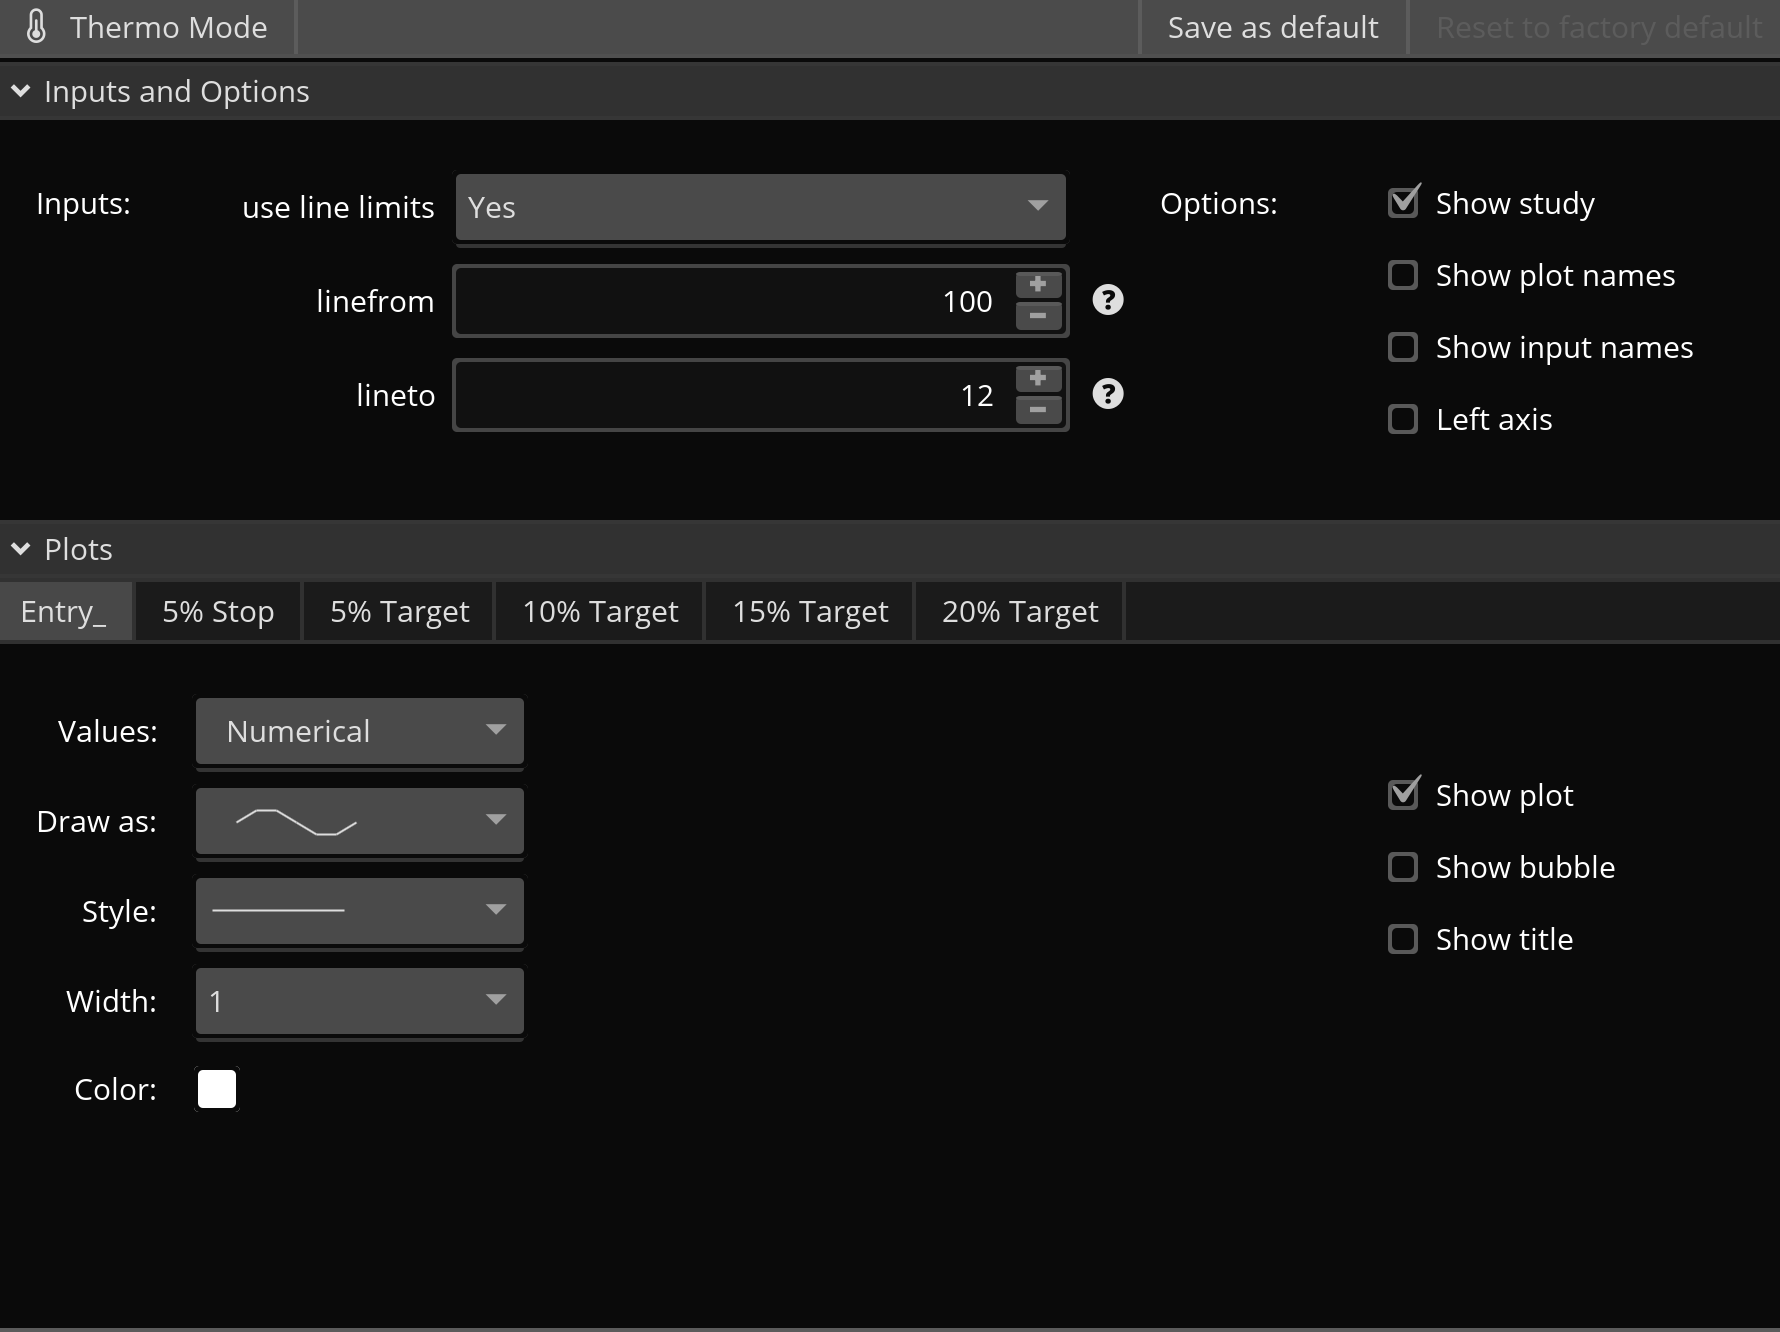
Task: Open help for the lineto input
Action: [1108, 394]
